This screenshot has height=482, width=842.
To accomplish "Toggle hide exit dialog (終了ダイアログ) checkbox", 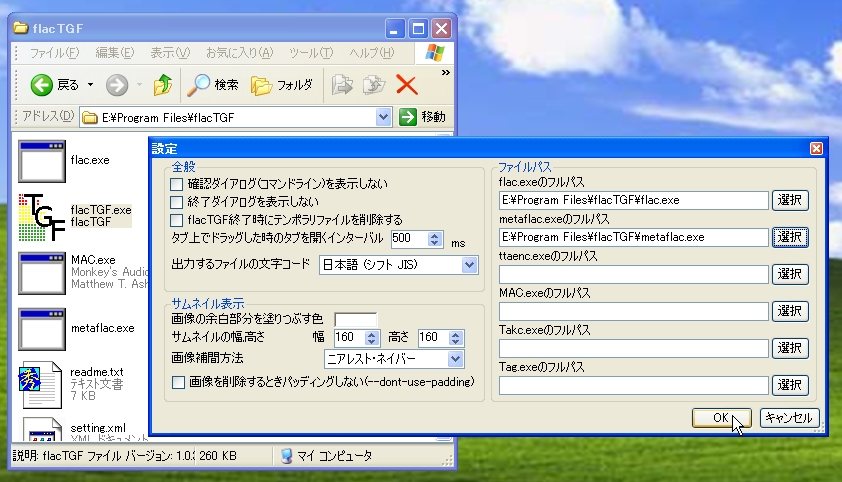I will [177, 202].
